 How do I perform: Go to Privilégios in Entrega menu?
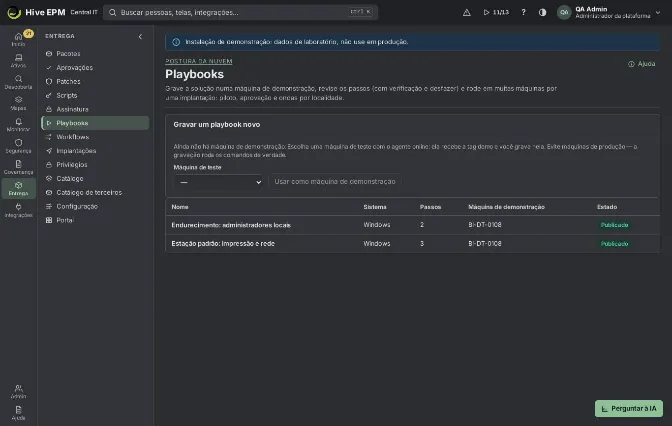(95, 165)
